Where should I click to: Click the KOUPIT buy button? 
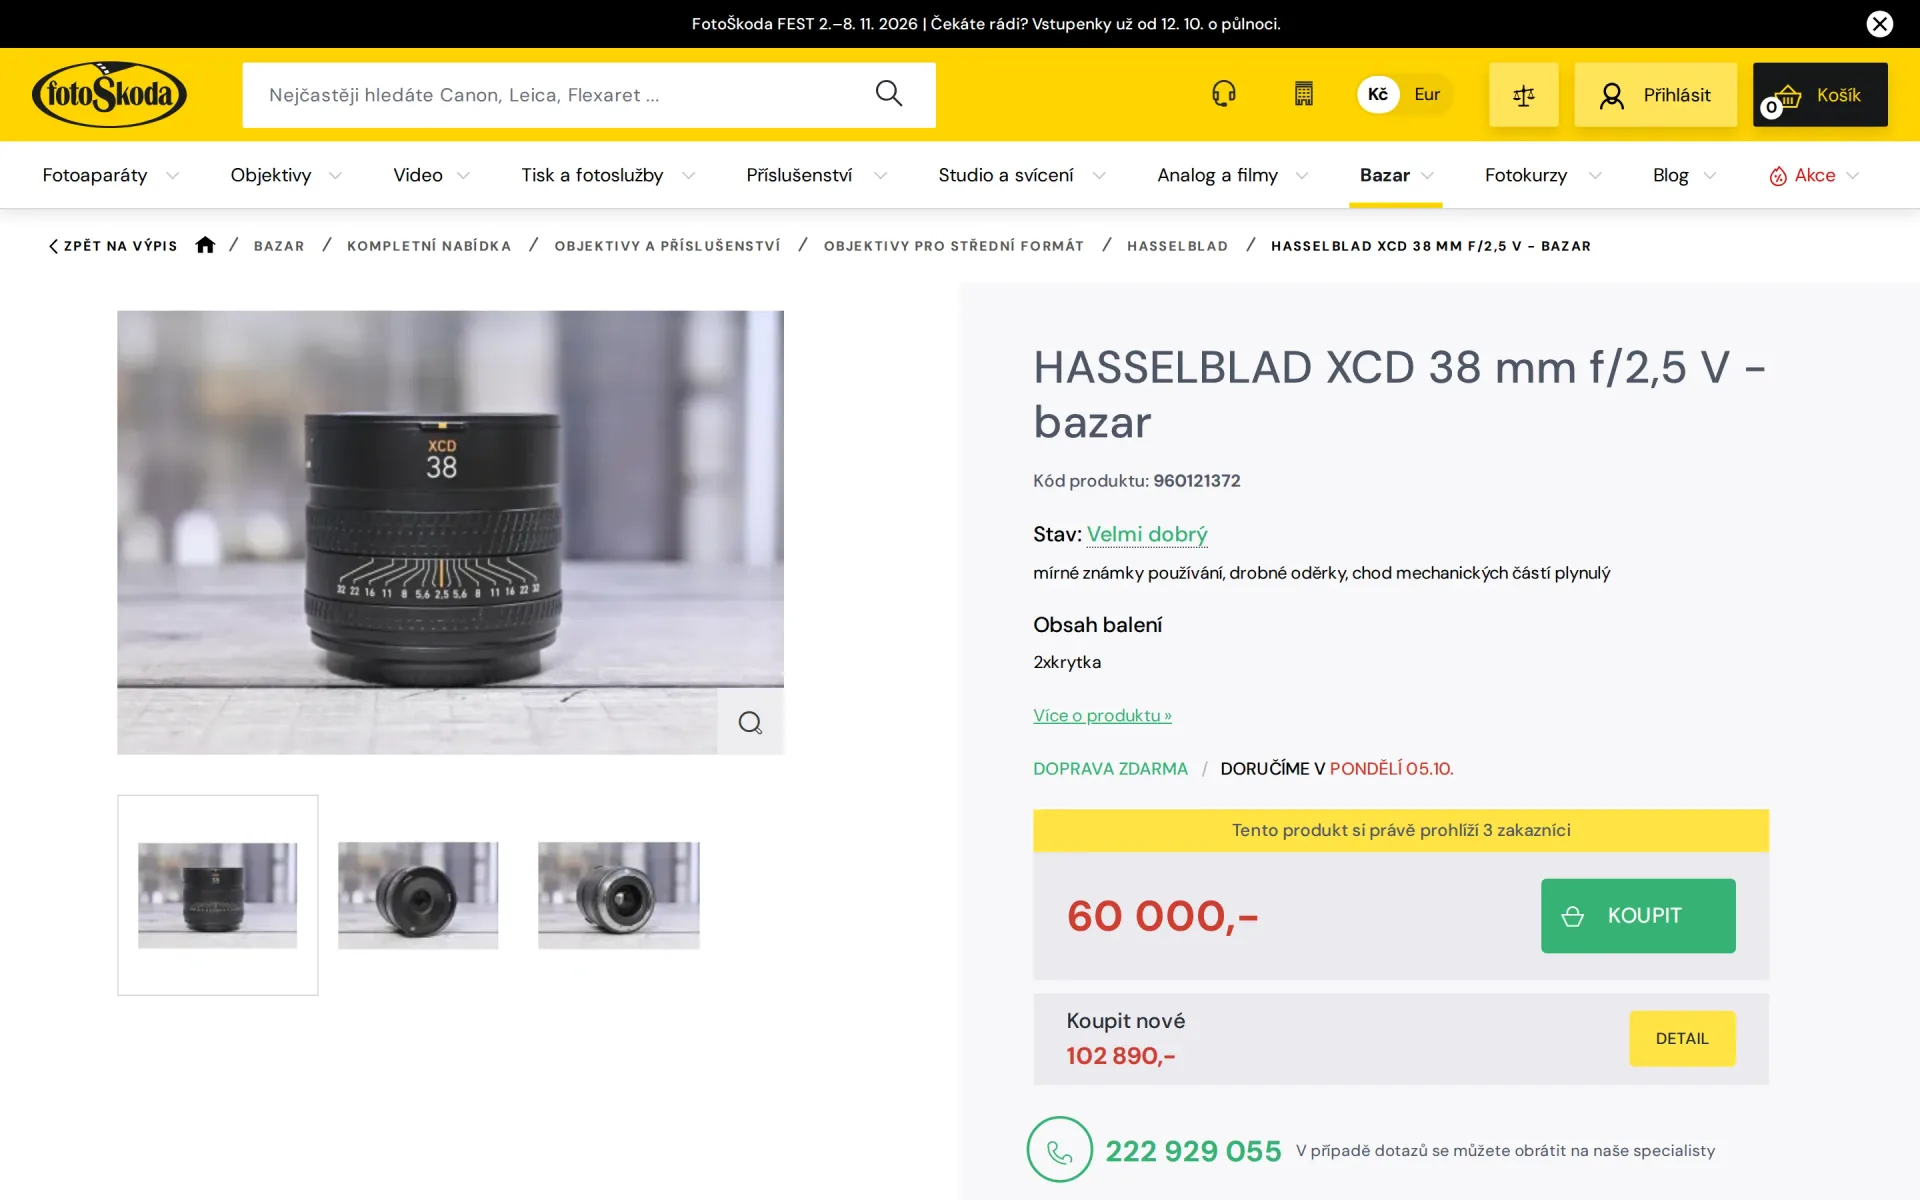tap(1638, 916)
